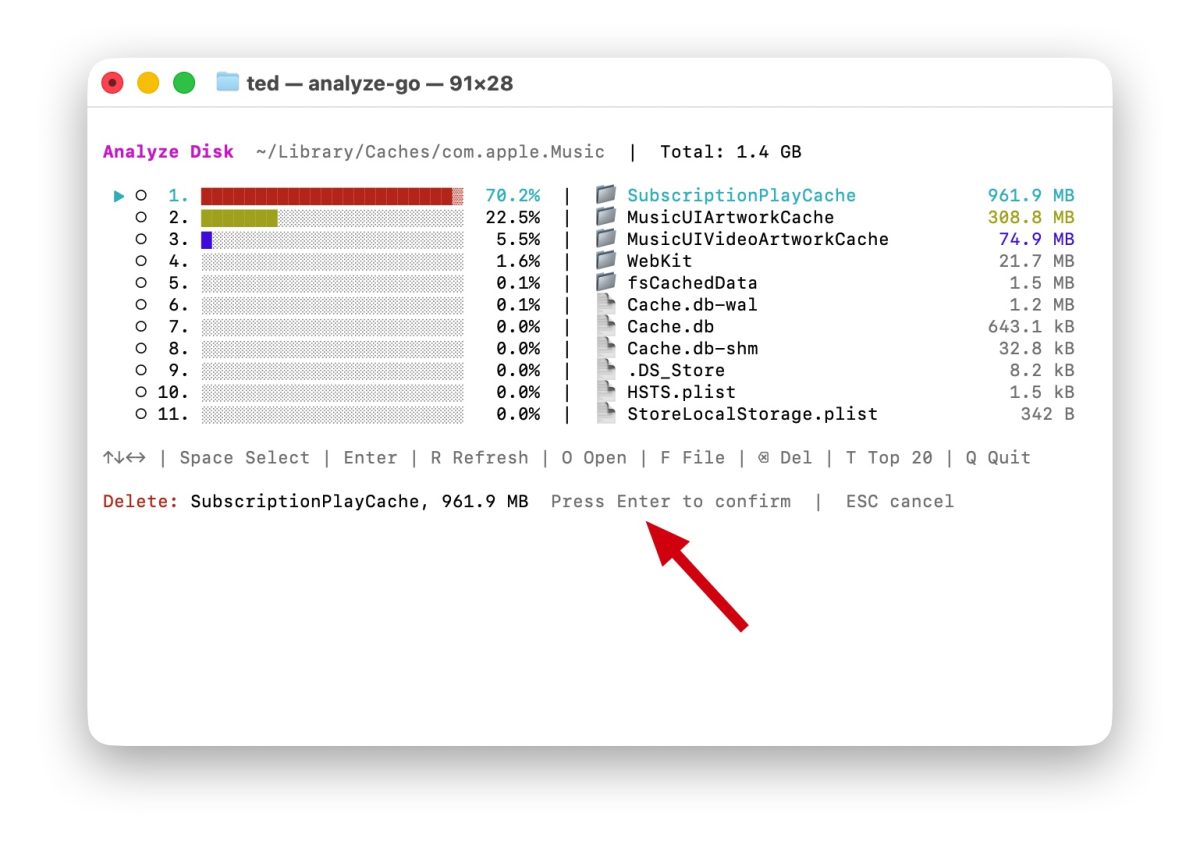Click the F File shortcut hint
Screen dimensions: 1200x863
[692, 458]
